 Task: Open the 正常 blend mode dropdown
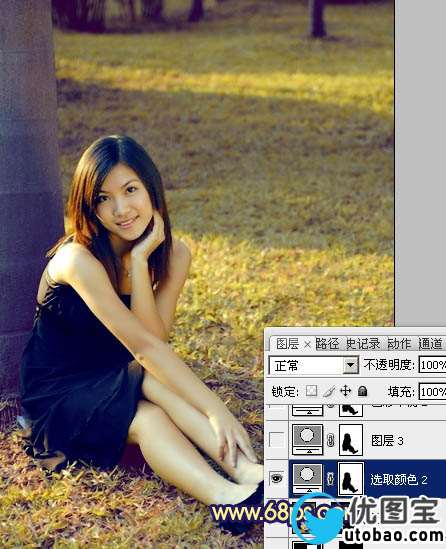tap(314, 366)
